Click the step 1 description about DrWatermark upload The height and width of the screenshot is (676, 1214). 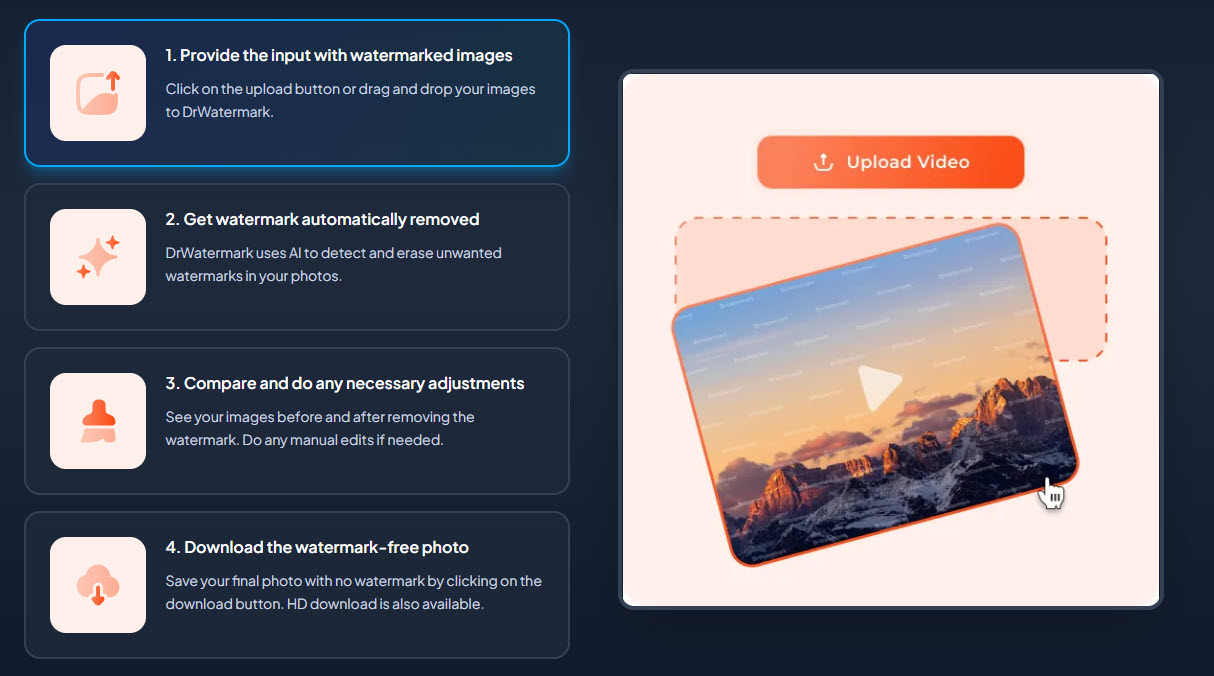pos(351,101)
